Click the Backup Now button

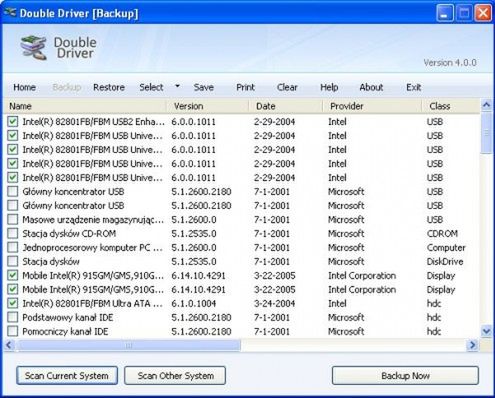405,376
